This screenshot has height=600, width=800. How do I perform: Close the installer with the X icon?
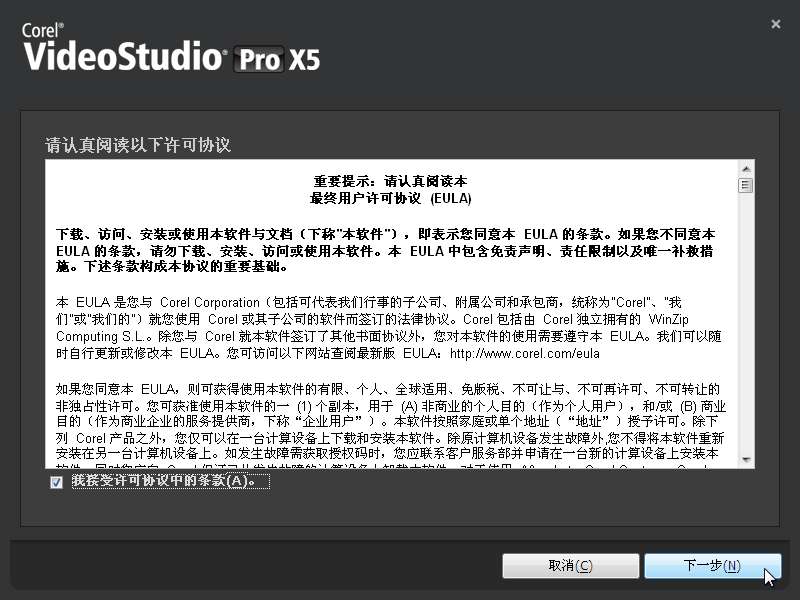coord(776,24)
